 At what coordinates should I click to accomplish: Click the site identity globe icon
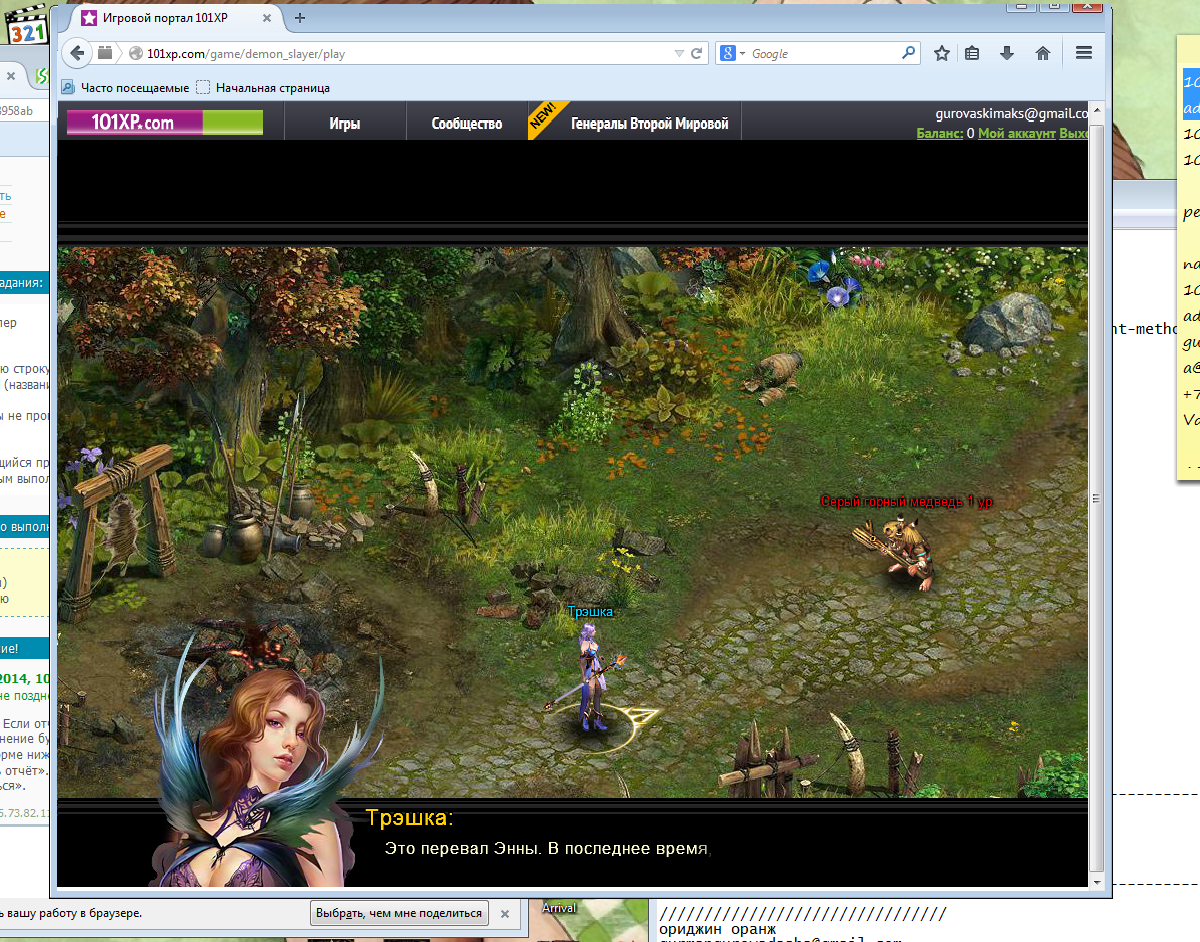click(x=136, y=54)
